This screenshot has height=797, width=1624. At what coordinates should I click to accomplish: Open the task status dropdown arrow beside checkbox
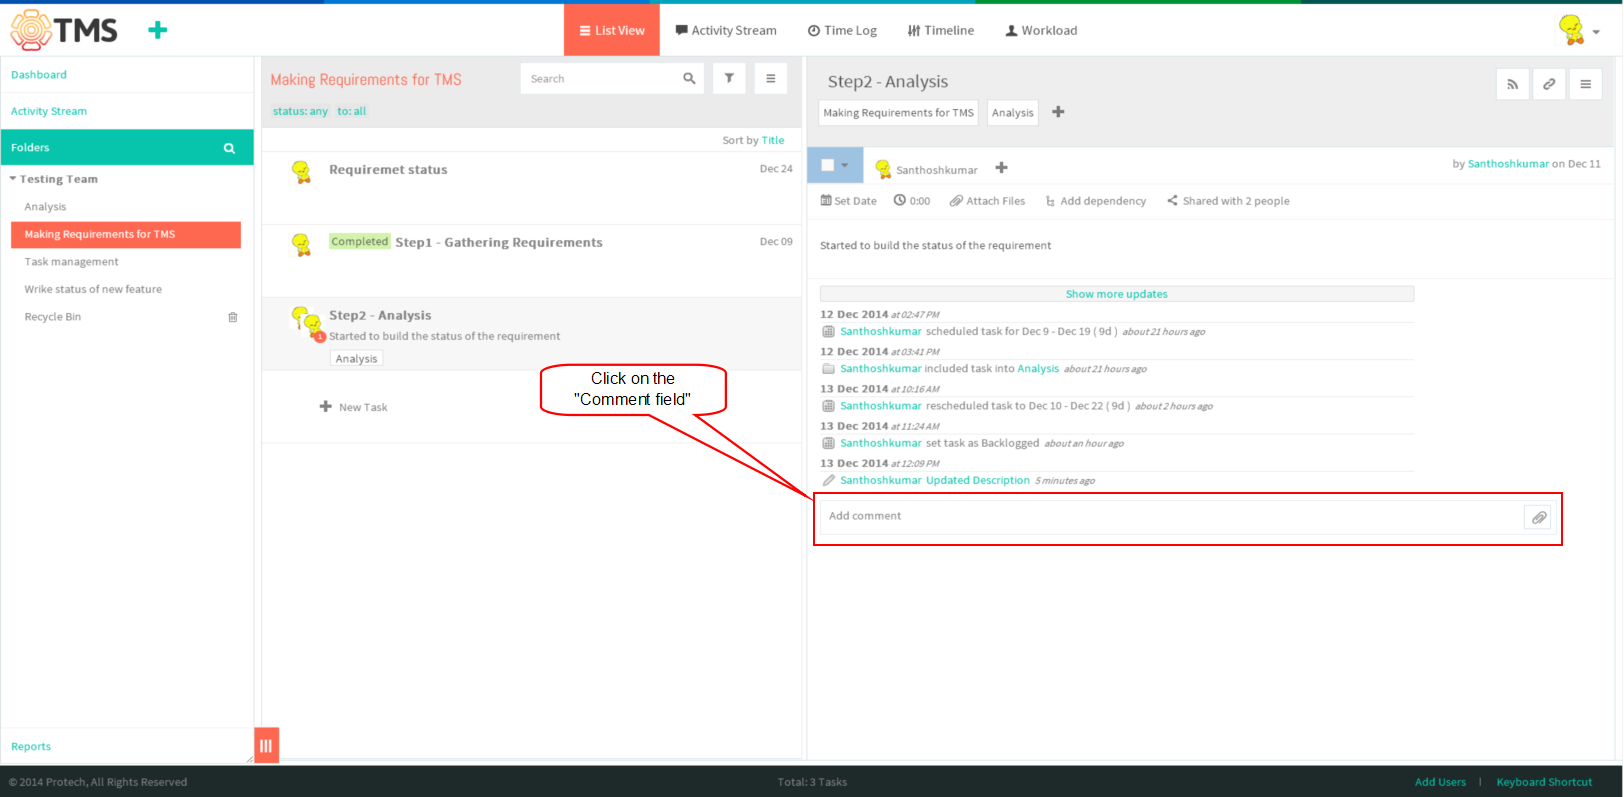click(845, 165)
